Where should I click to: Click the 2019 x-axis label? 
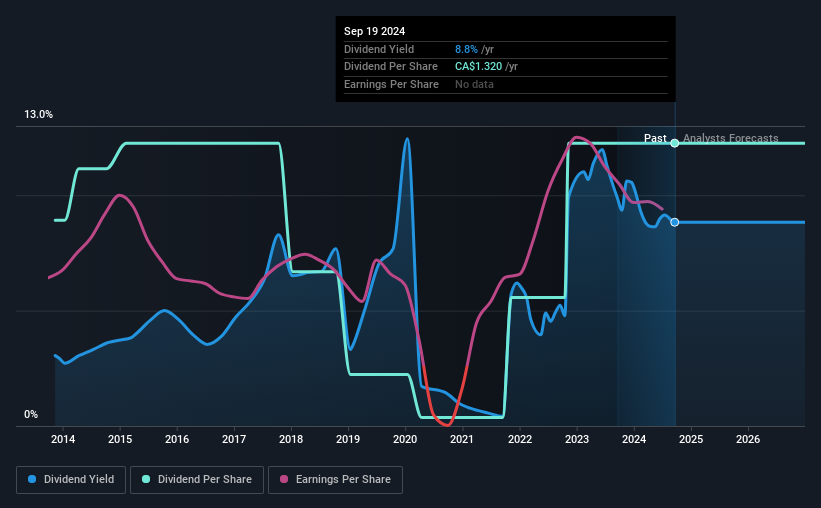pos(348,439)
